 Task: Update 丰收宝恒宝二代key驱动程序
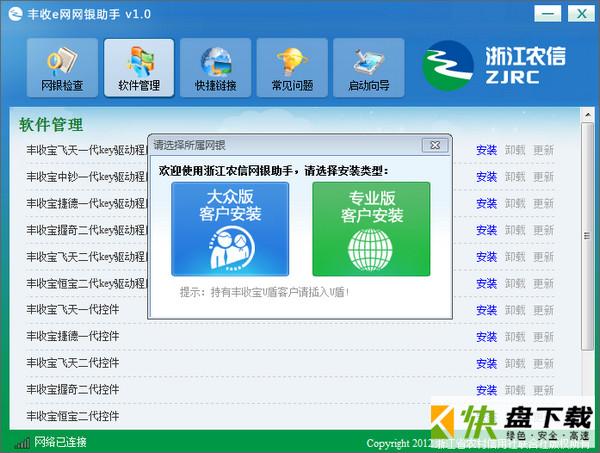point(544,284)
